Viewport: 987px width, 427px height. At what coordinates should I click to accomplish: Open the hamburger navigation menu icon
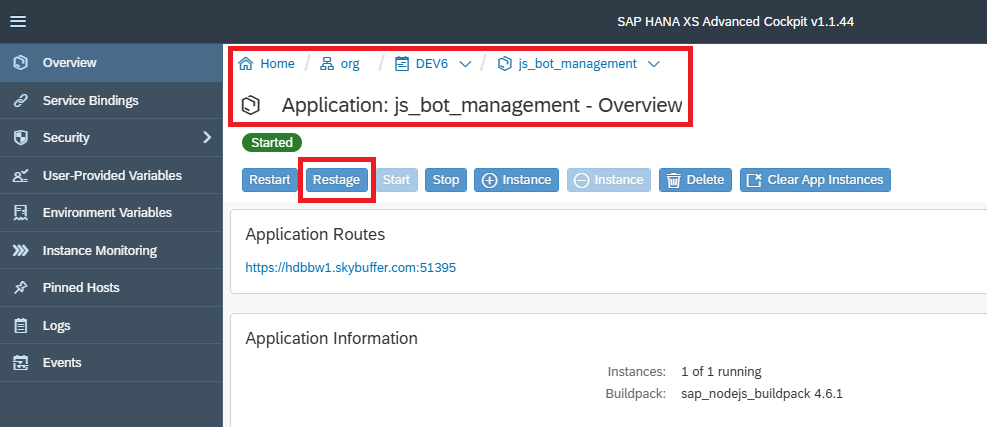tap(18, 21)
